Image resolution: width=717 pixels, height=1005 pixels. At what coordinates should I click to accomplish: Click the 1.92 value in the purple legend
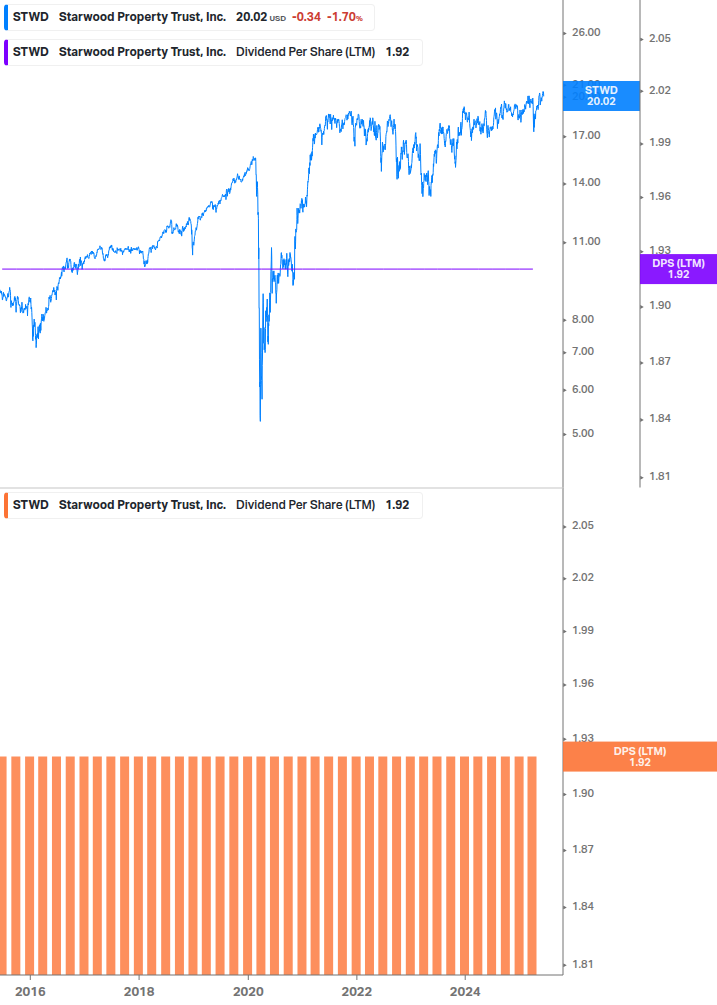[x=397, y=53]
